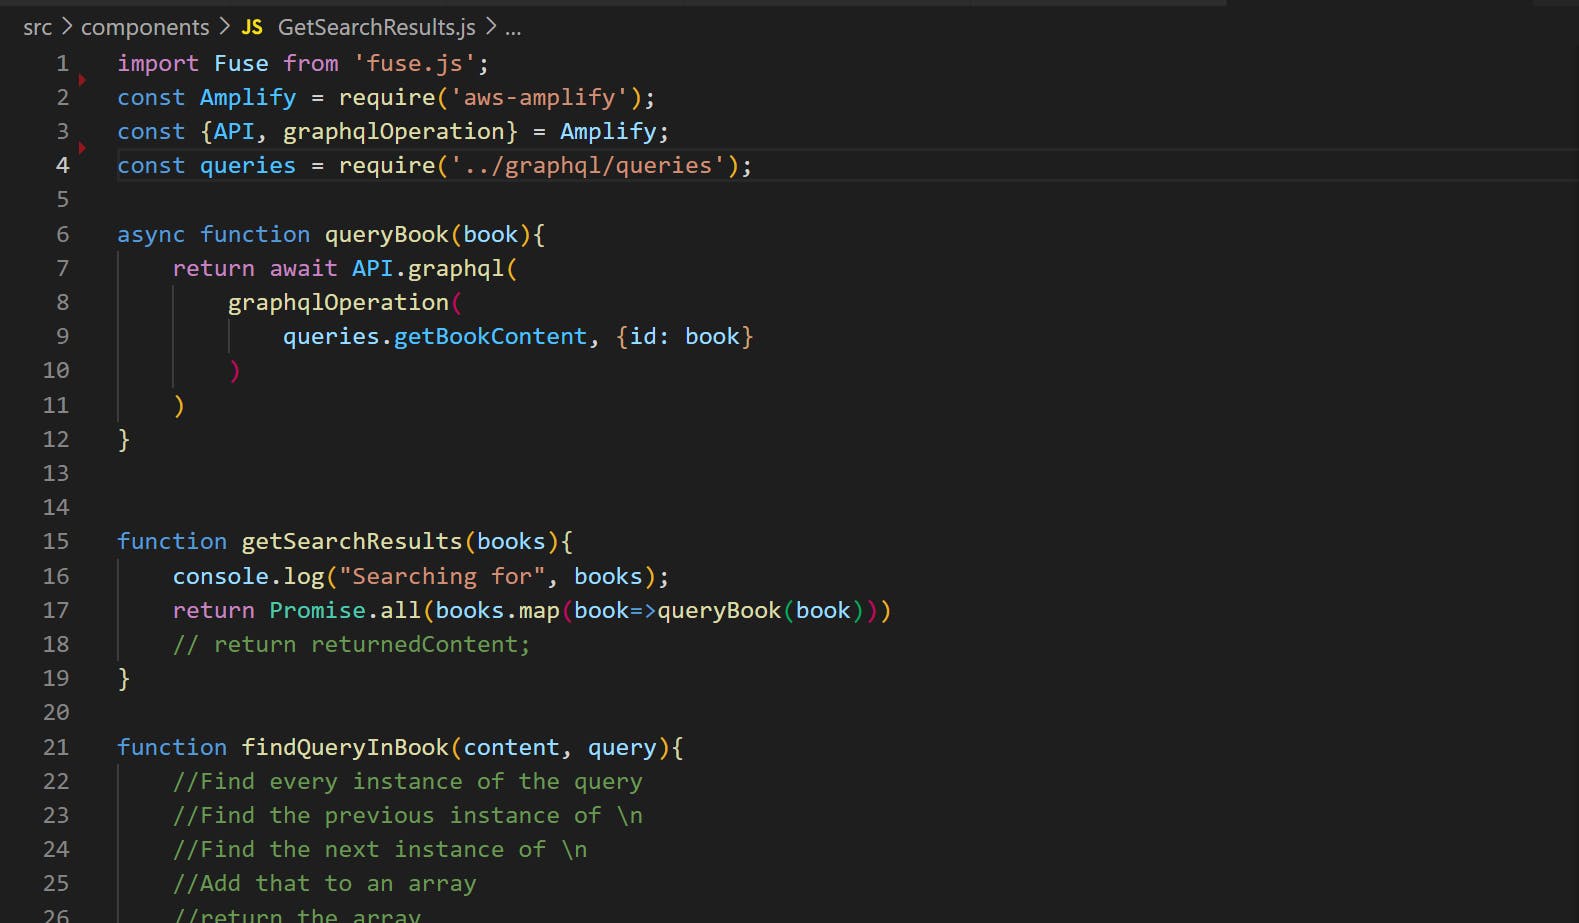
Task: Click the "Searching for" string literal
Action: (x=442, y=576)
